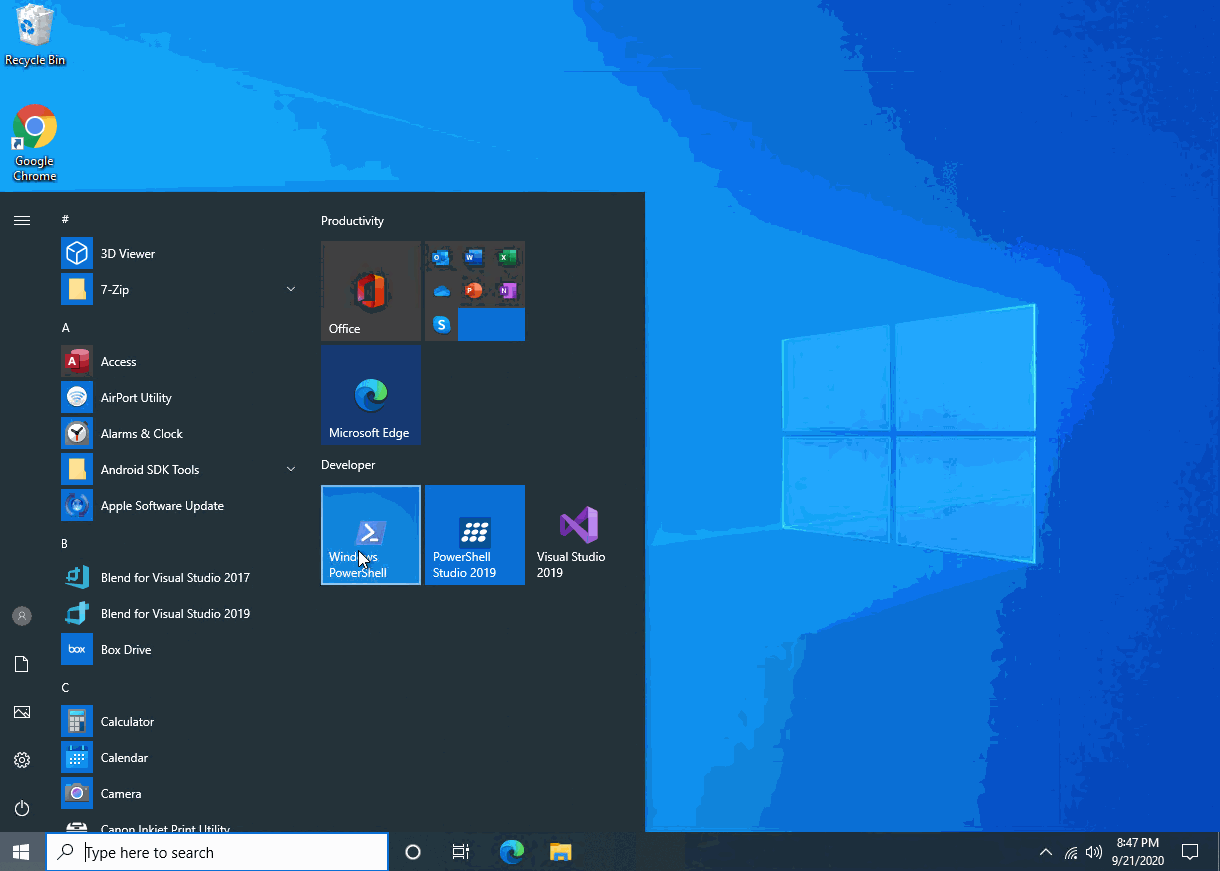Image resolution: width=1220 pixels, height=871 pixels.
Task: Open File Explorer from taskbar
Action: click(x=561, y=852)
